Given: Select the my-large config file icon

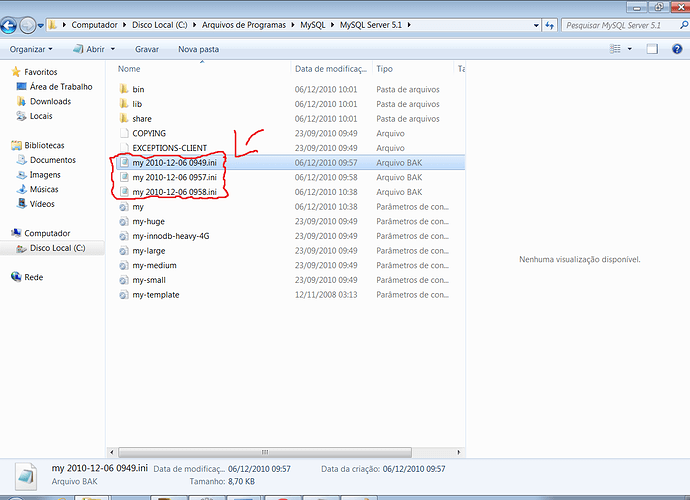Looking at the screenshot, I should tap(124, 250).
